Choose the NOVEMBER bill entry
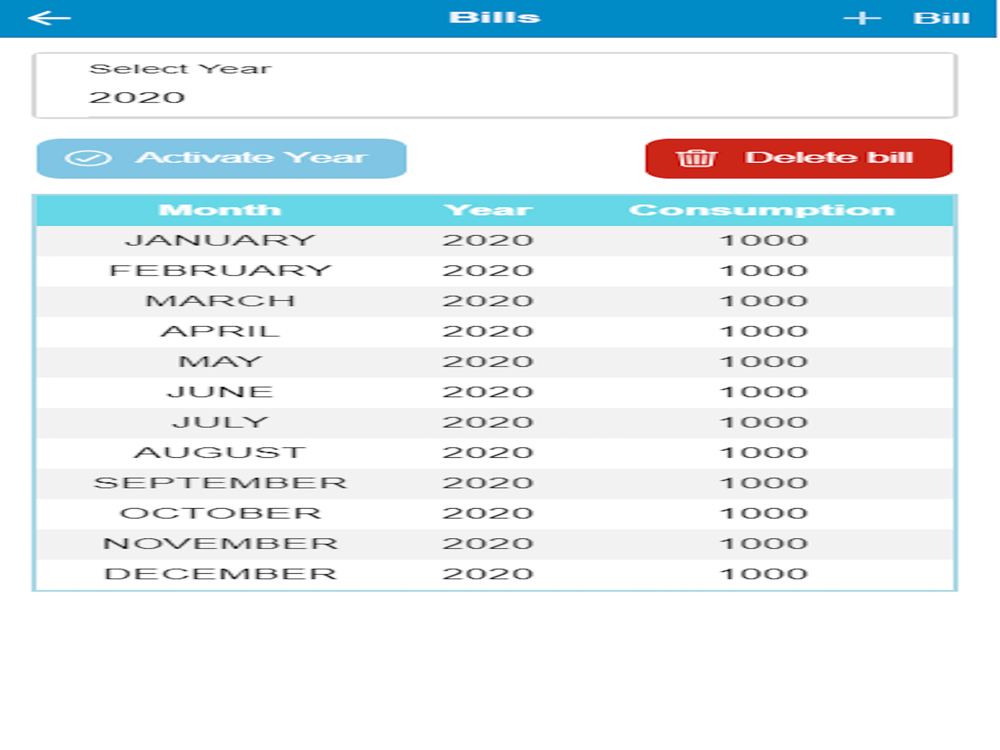 [x=495, y=543]
